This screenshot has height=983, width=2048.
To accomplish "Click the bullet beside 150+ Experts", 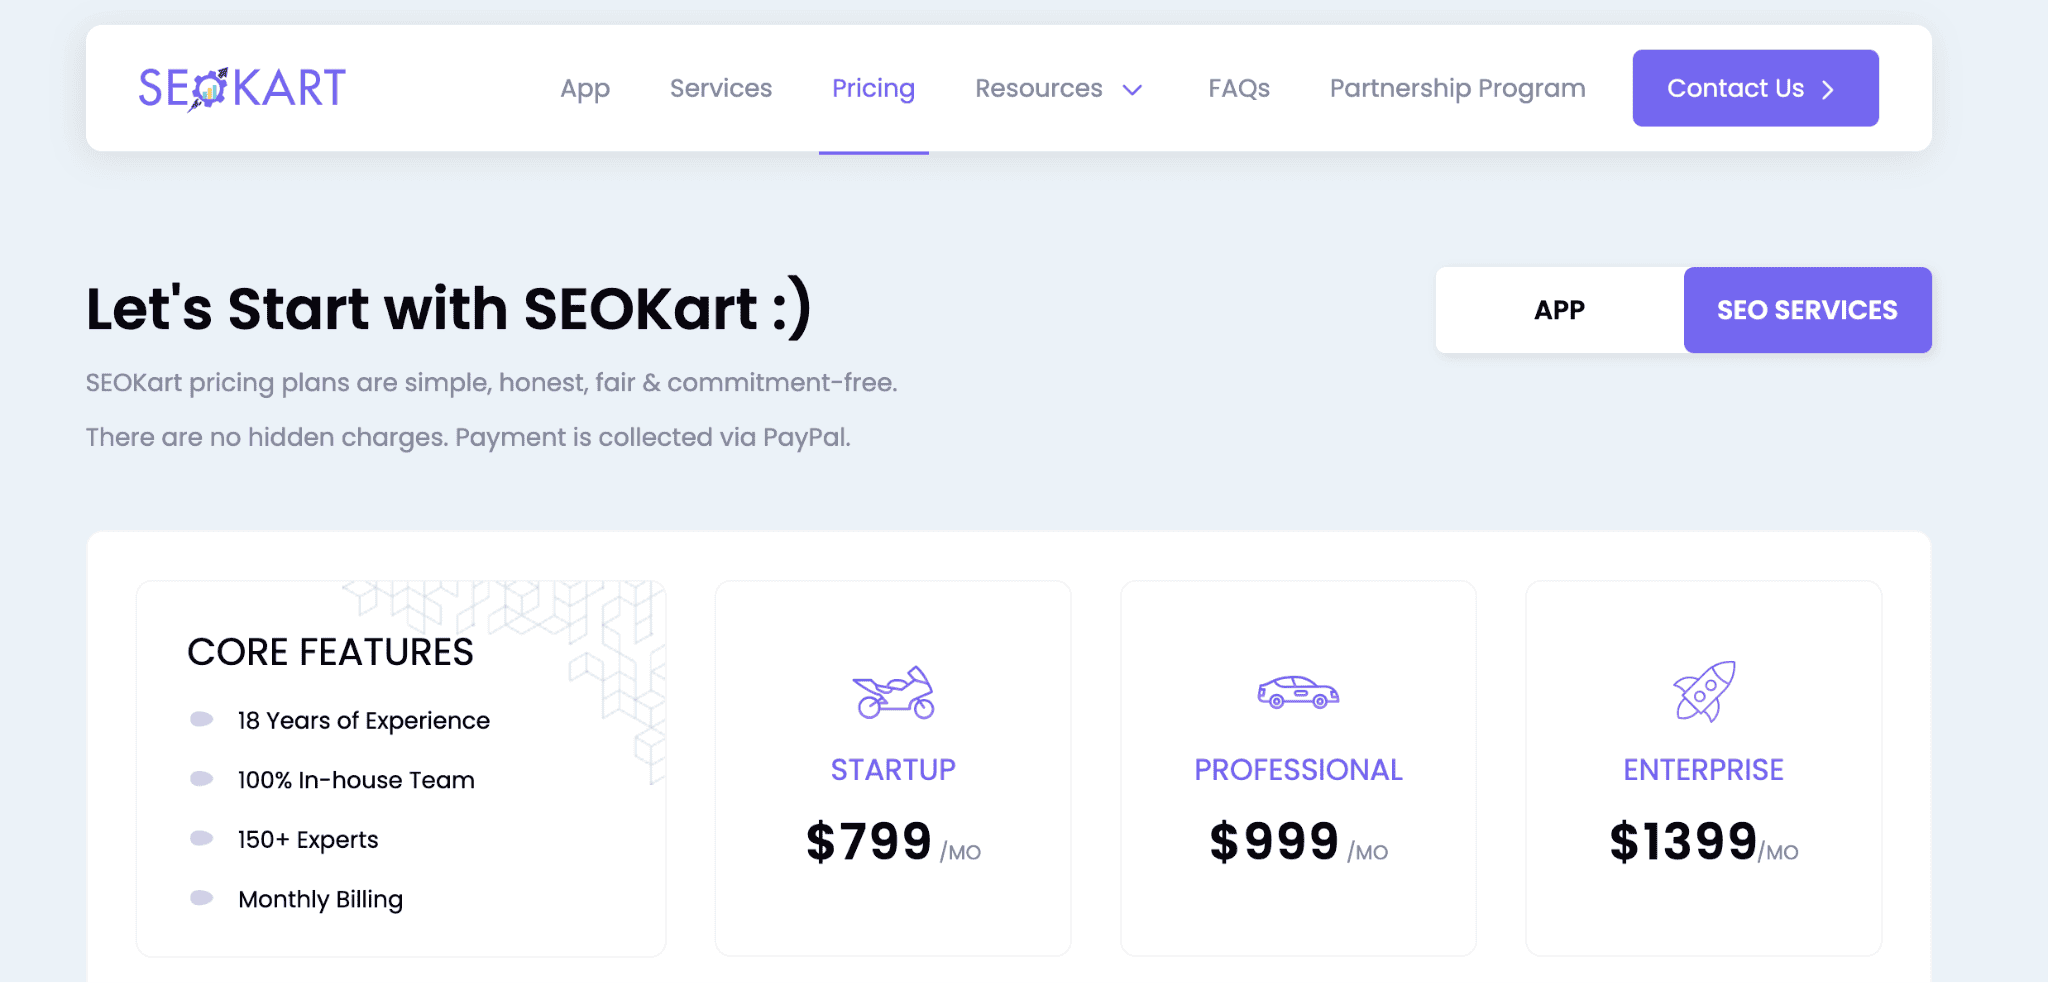I will click(x=201, y=839).
